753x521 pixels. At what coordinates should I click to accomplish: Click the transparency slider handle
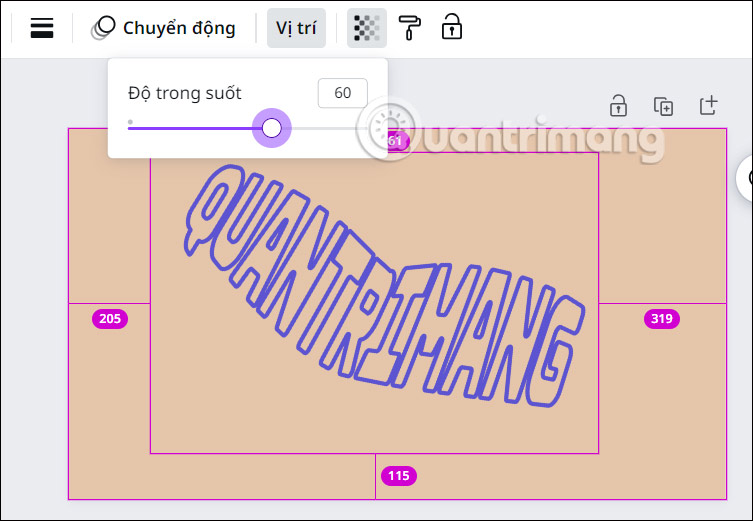point(272,128)
